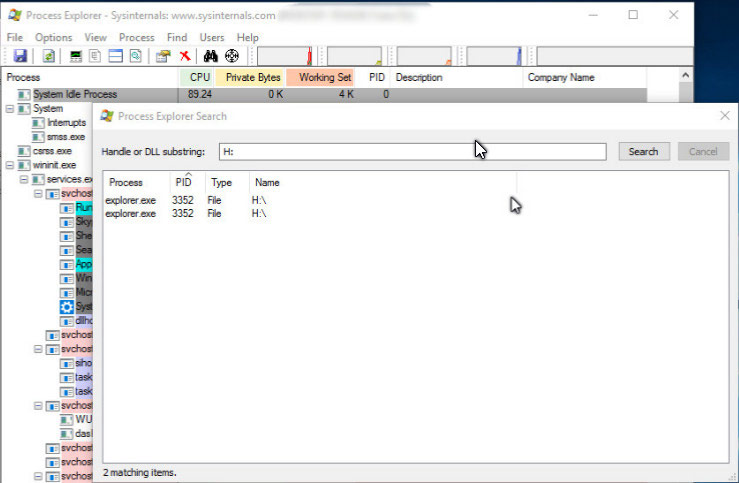This screenshot has height=483, width=739.
Task: Click the Process Explorer icon in the main title bar
Action: click(x=15, y=15)
